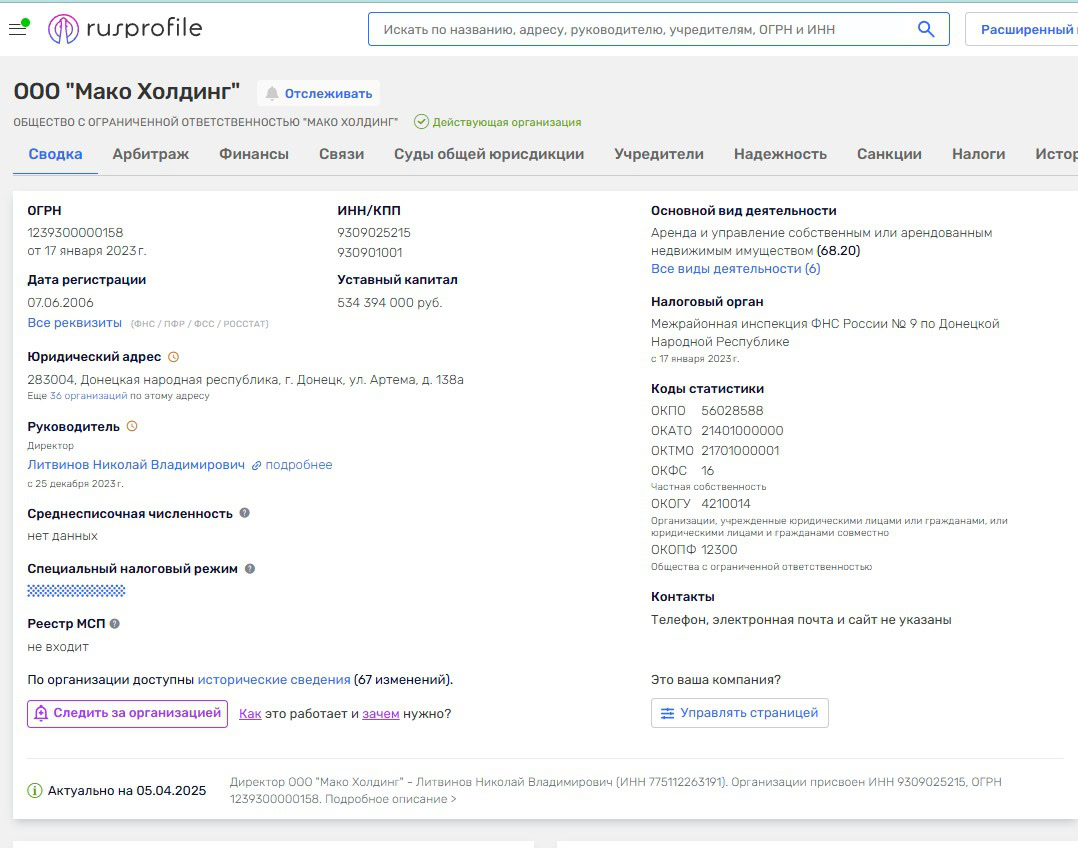Click ОГРН value 1239300000158
Screen dimensions: 1078x848
coord(75,232)
